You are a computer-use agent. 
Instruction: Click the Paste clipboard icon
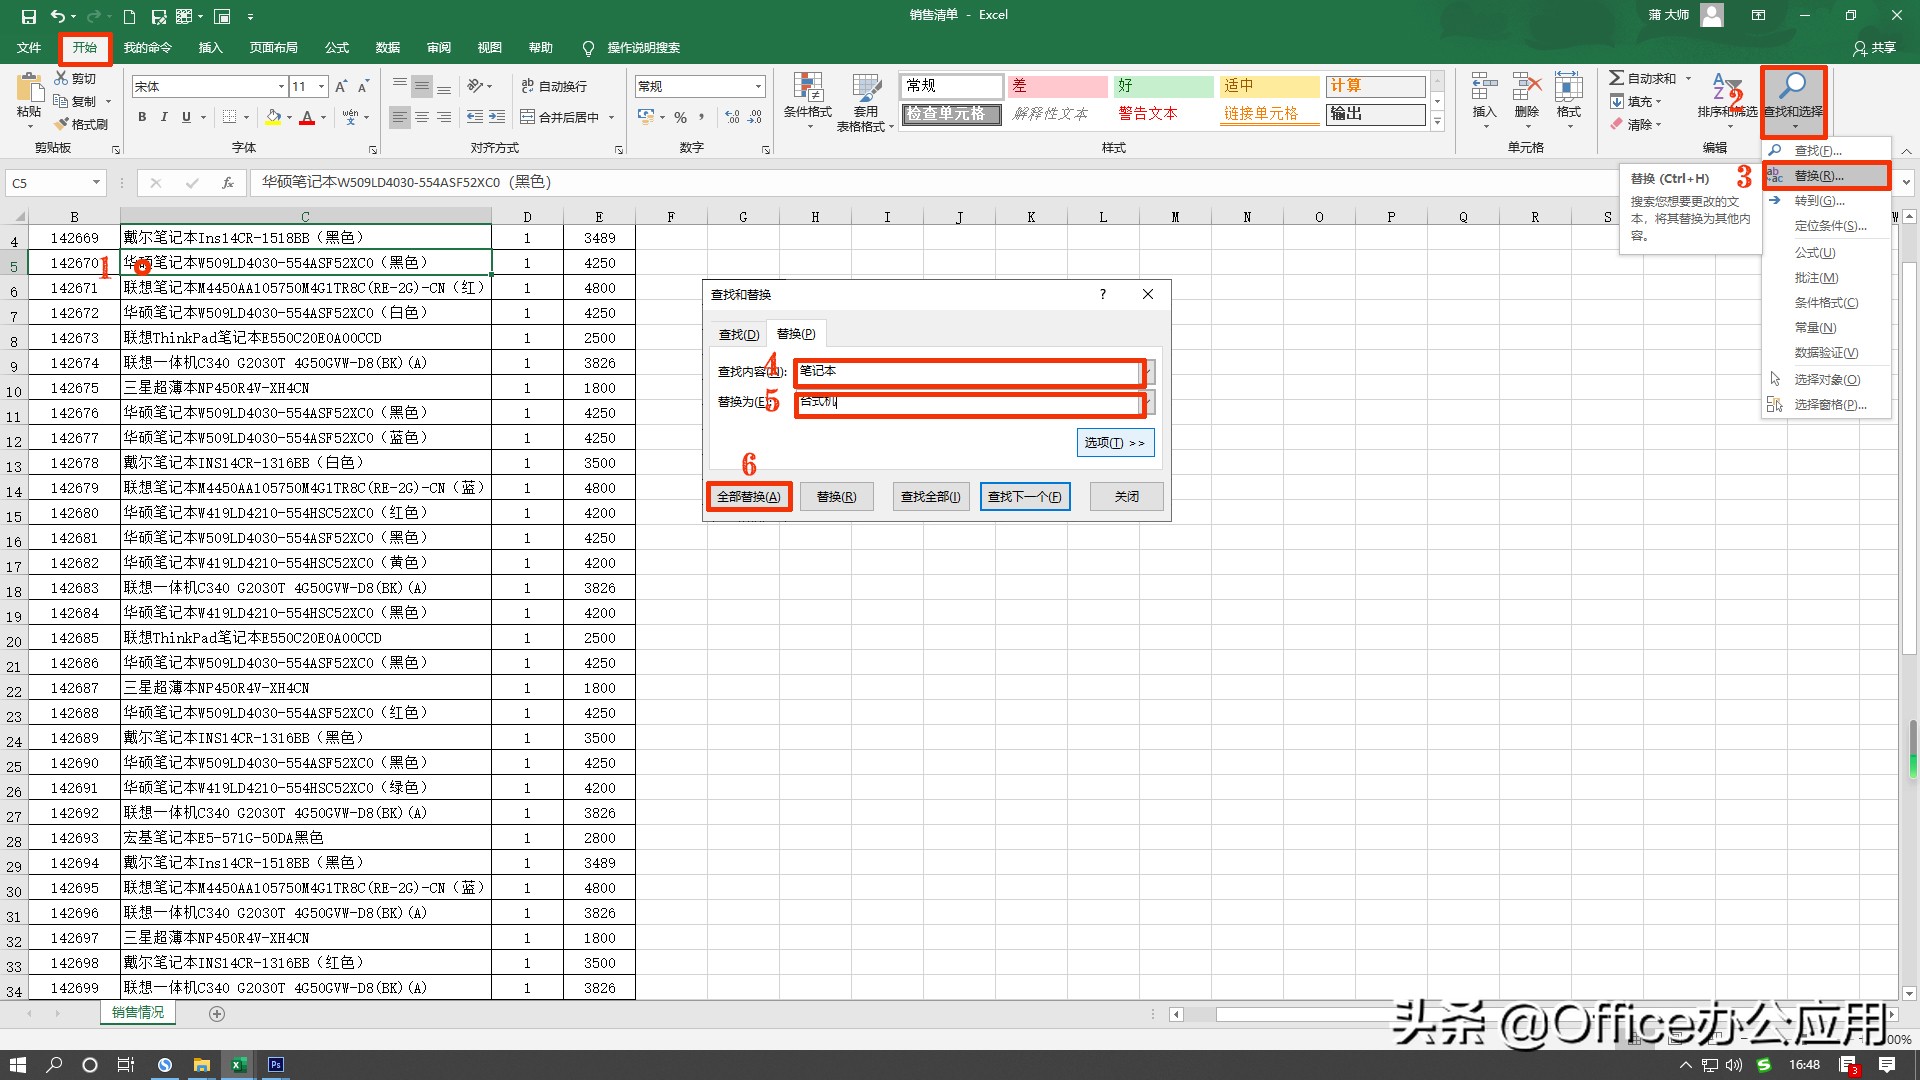[29, 86]
